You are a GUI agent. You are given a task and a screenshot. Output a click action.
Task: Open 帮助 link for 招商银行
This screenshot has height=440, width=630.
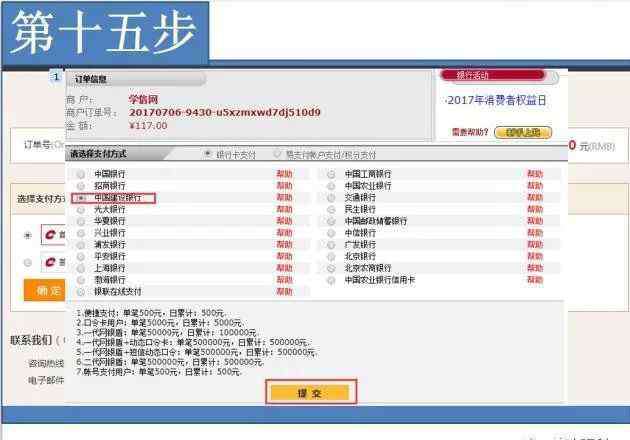tap(284, 186)
